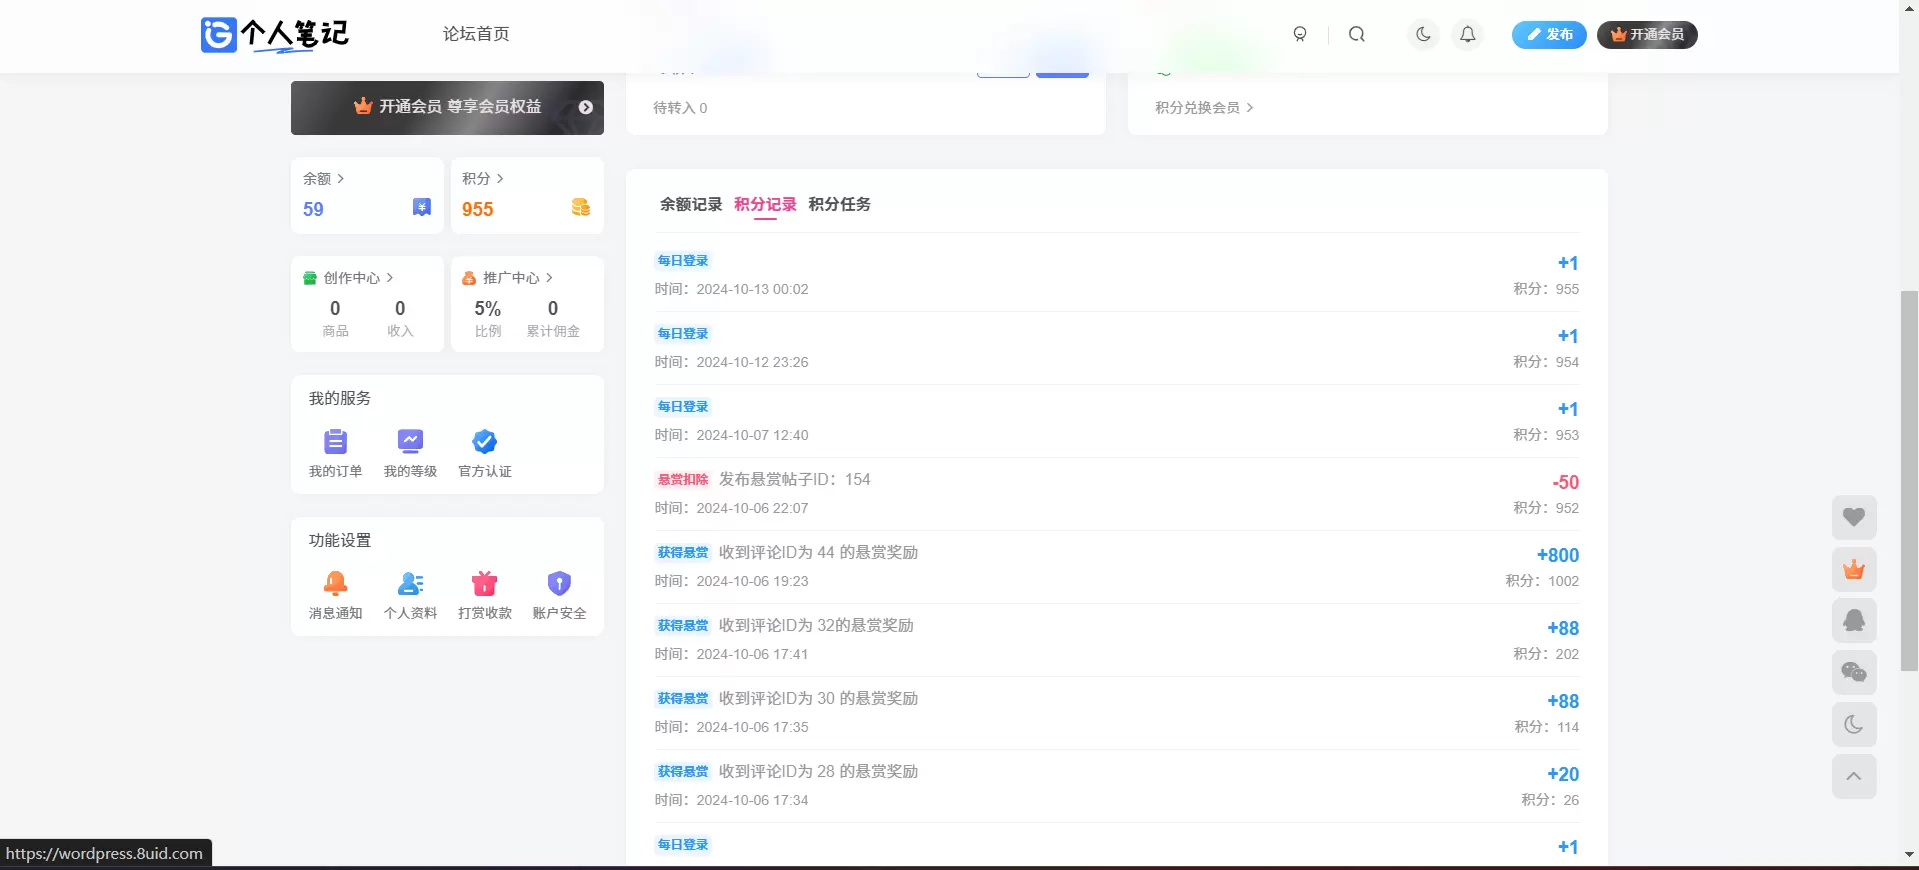Toggle dark mode with header moon icon
The width and height of the screenshot is (1919, 870).
[1423, 34]
